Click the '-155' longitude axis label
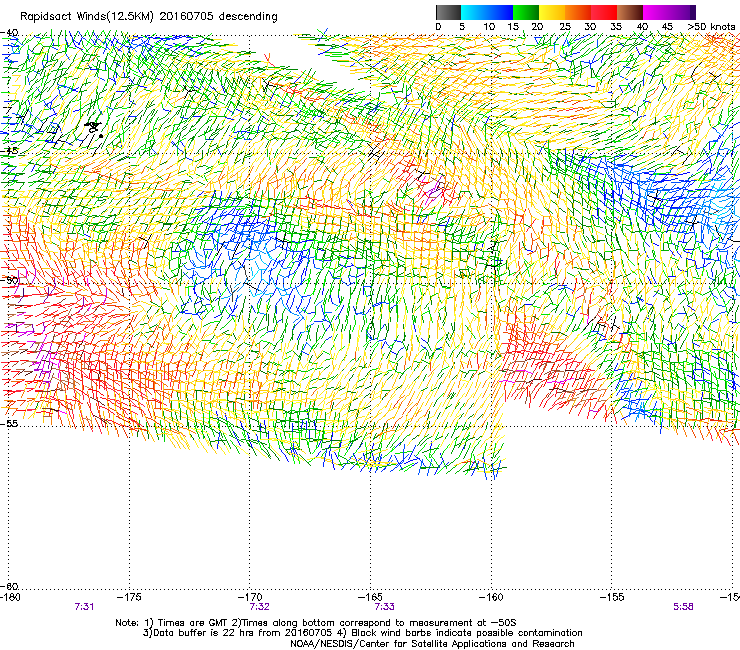 click(611, 597)
